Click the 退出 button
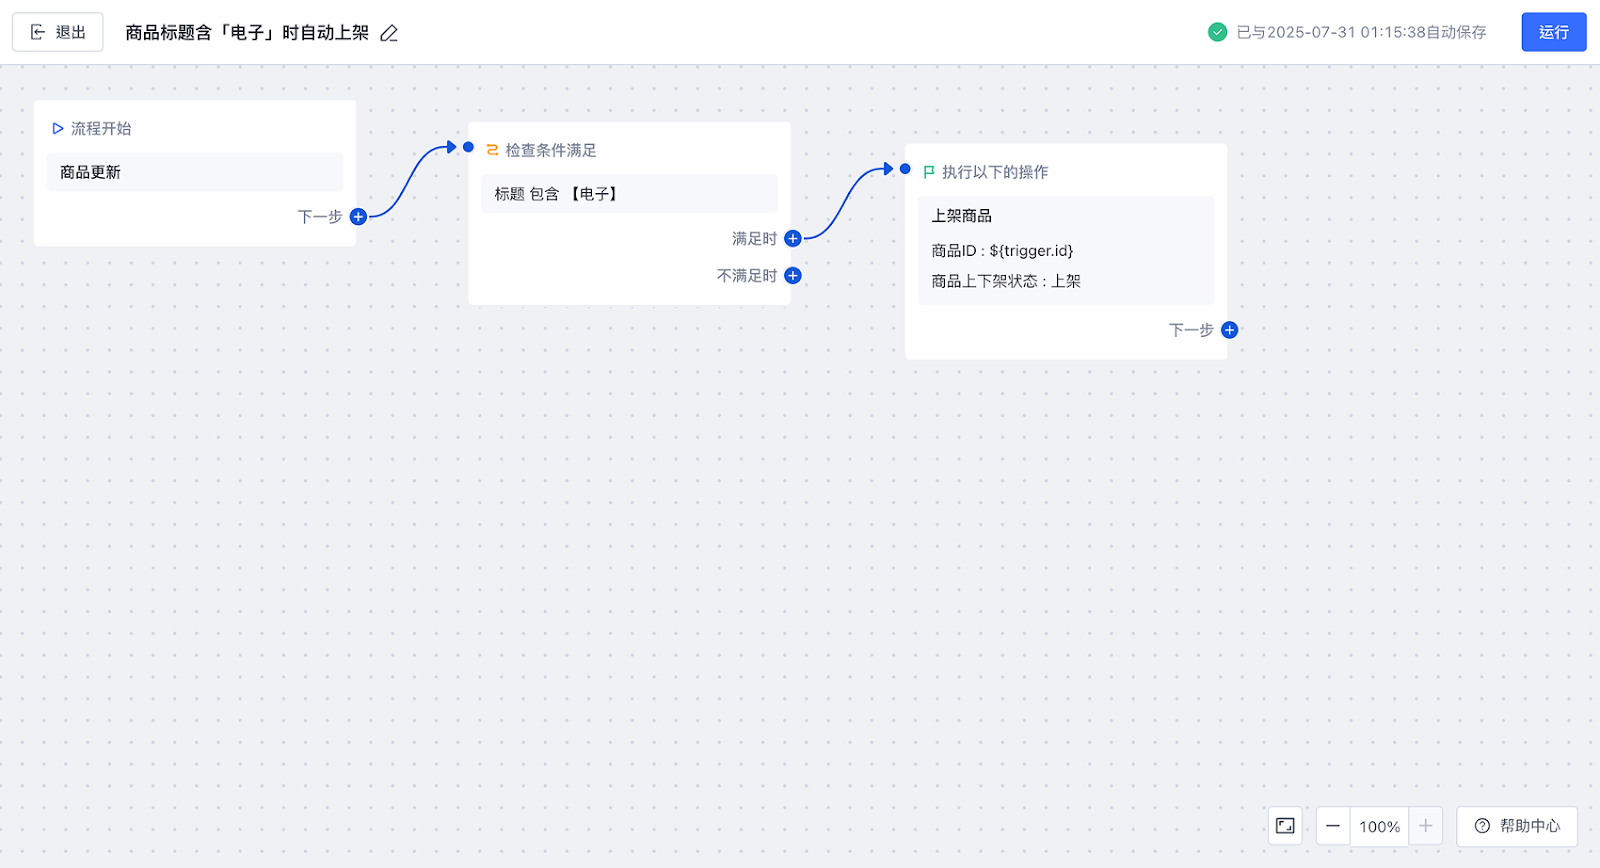This screenshot has height=868, width=1600. pyautogui.click(x=58, y=32)
